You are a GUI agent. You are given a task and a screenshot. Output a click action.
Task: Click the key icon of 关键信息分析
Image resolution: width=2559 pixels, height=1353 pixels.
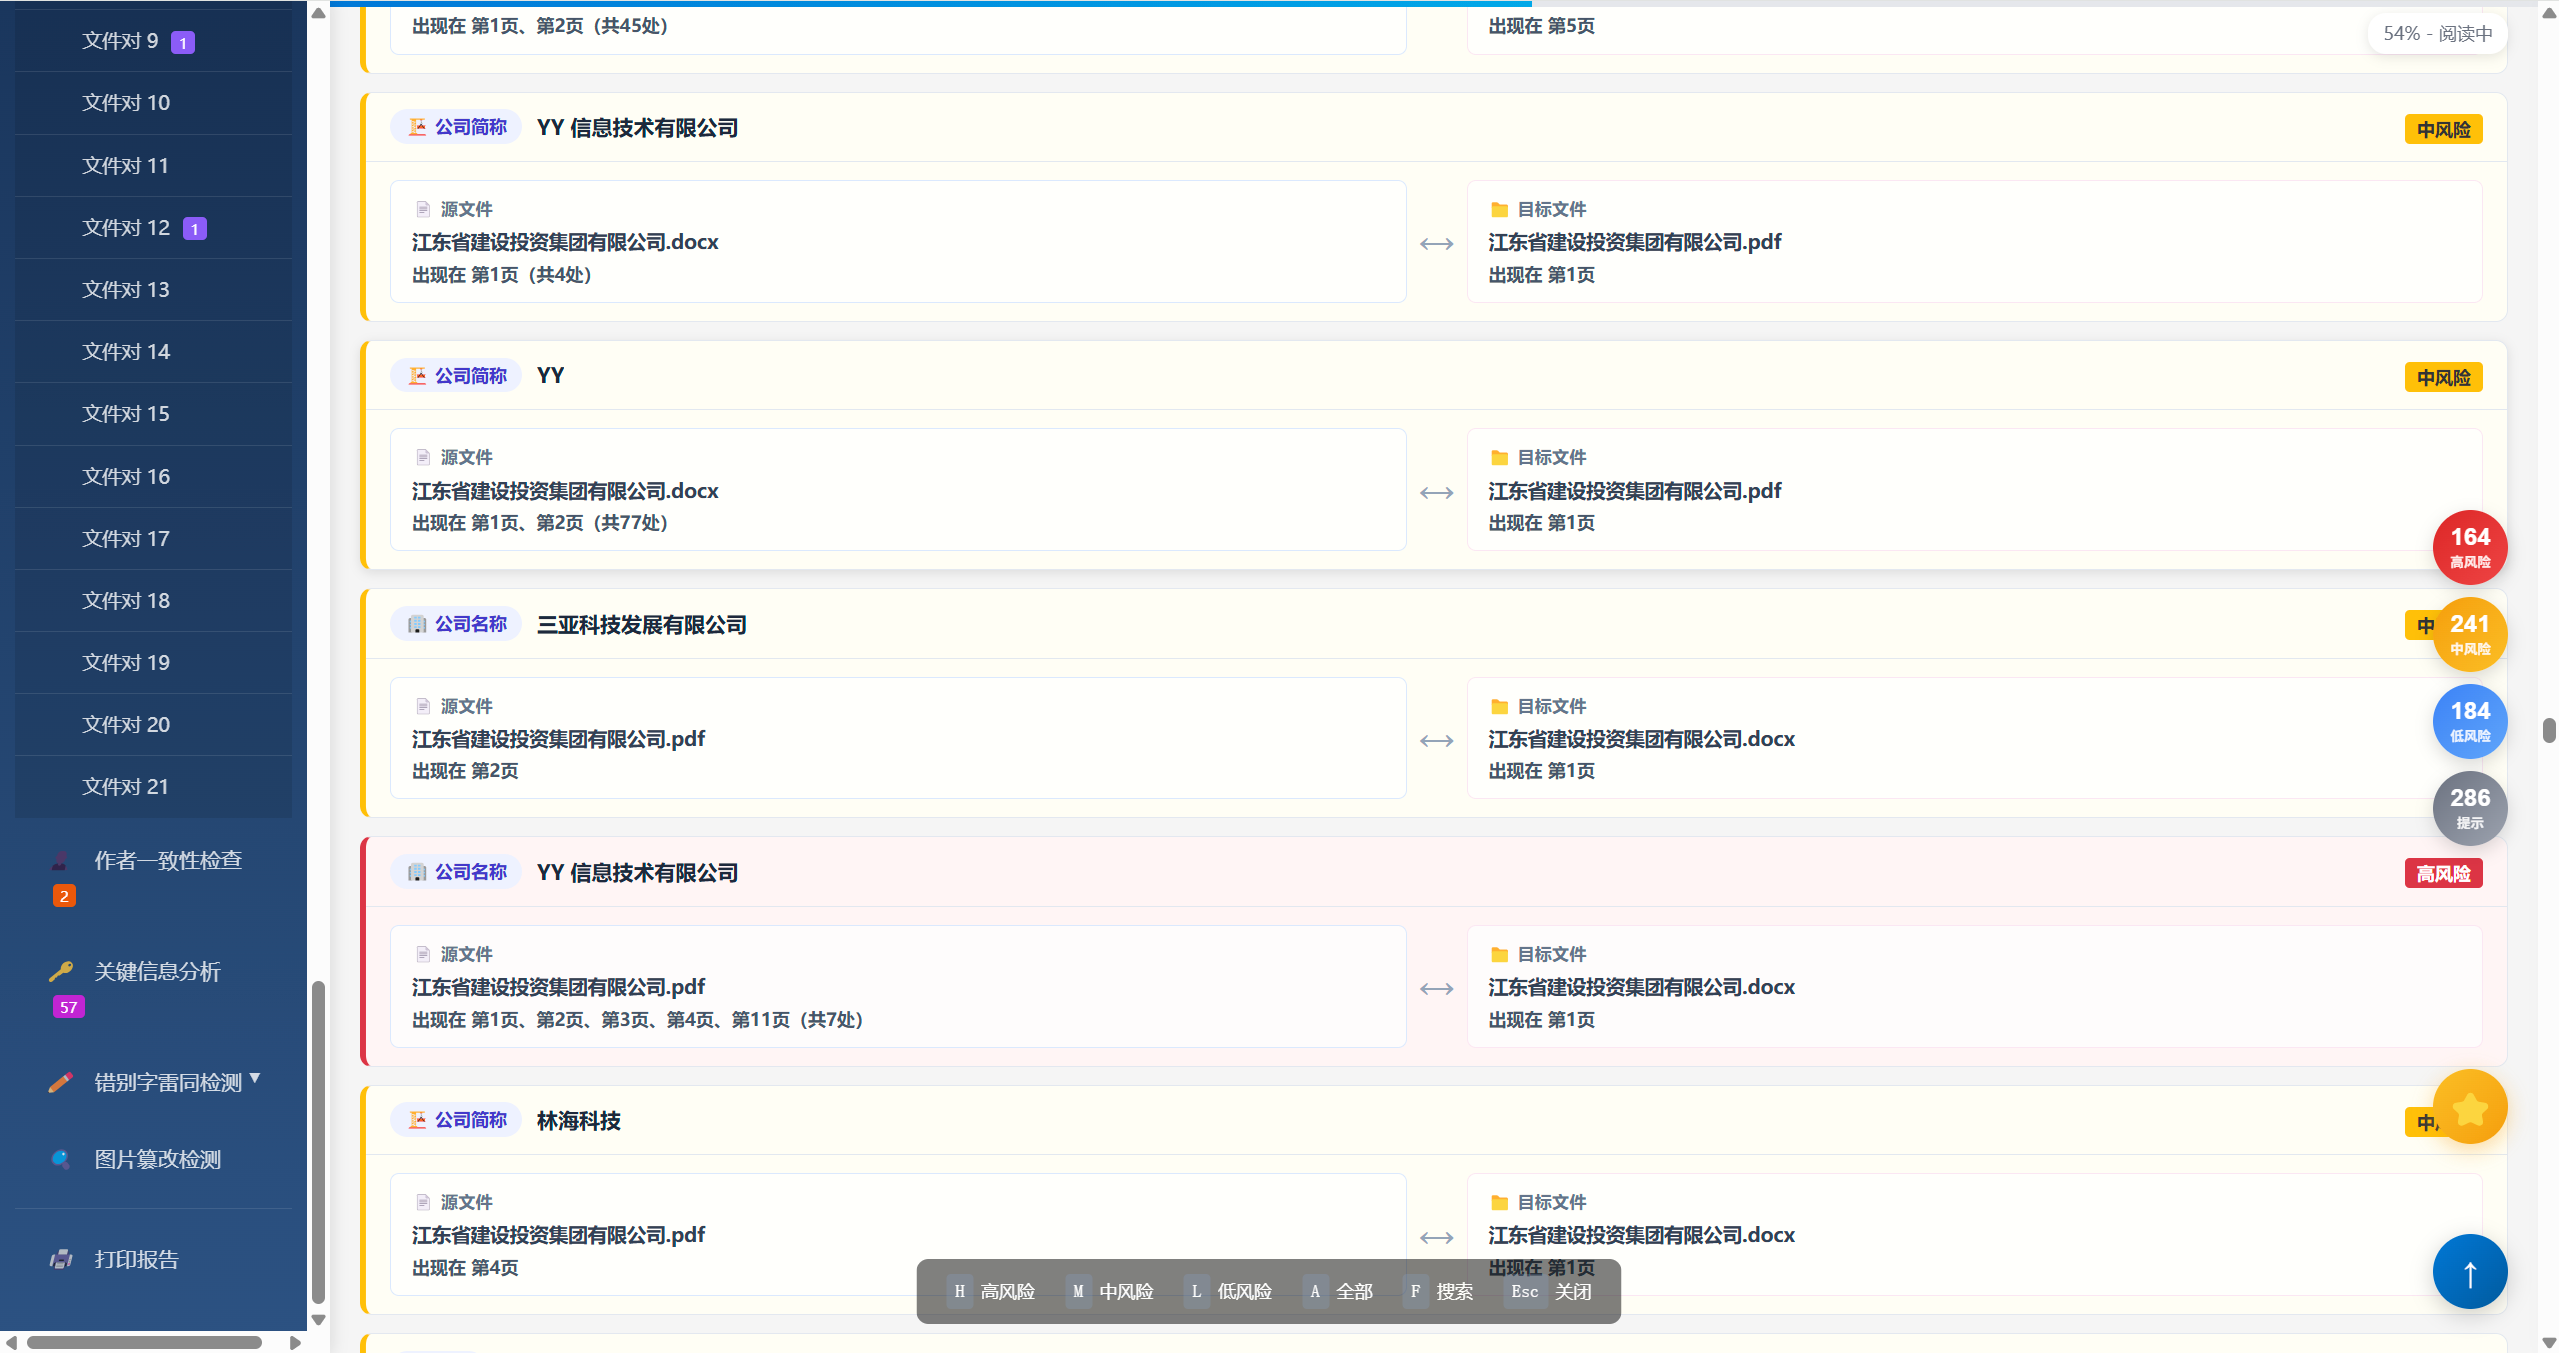pos(61,971)
